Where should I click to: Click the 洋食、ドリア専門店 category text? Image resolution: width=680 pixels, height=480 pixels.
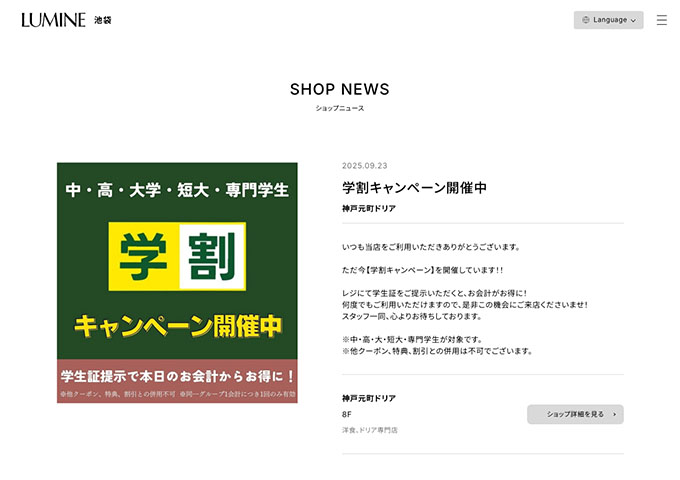(x=369, y=430)
